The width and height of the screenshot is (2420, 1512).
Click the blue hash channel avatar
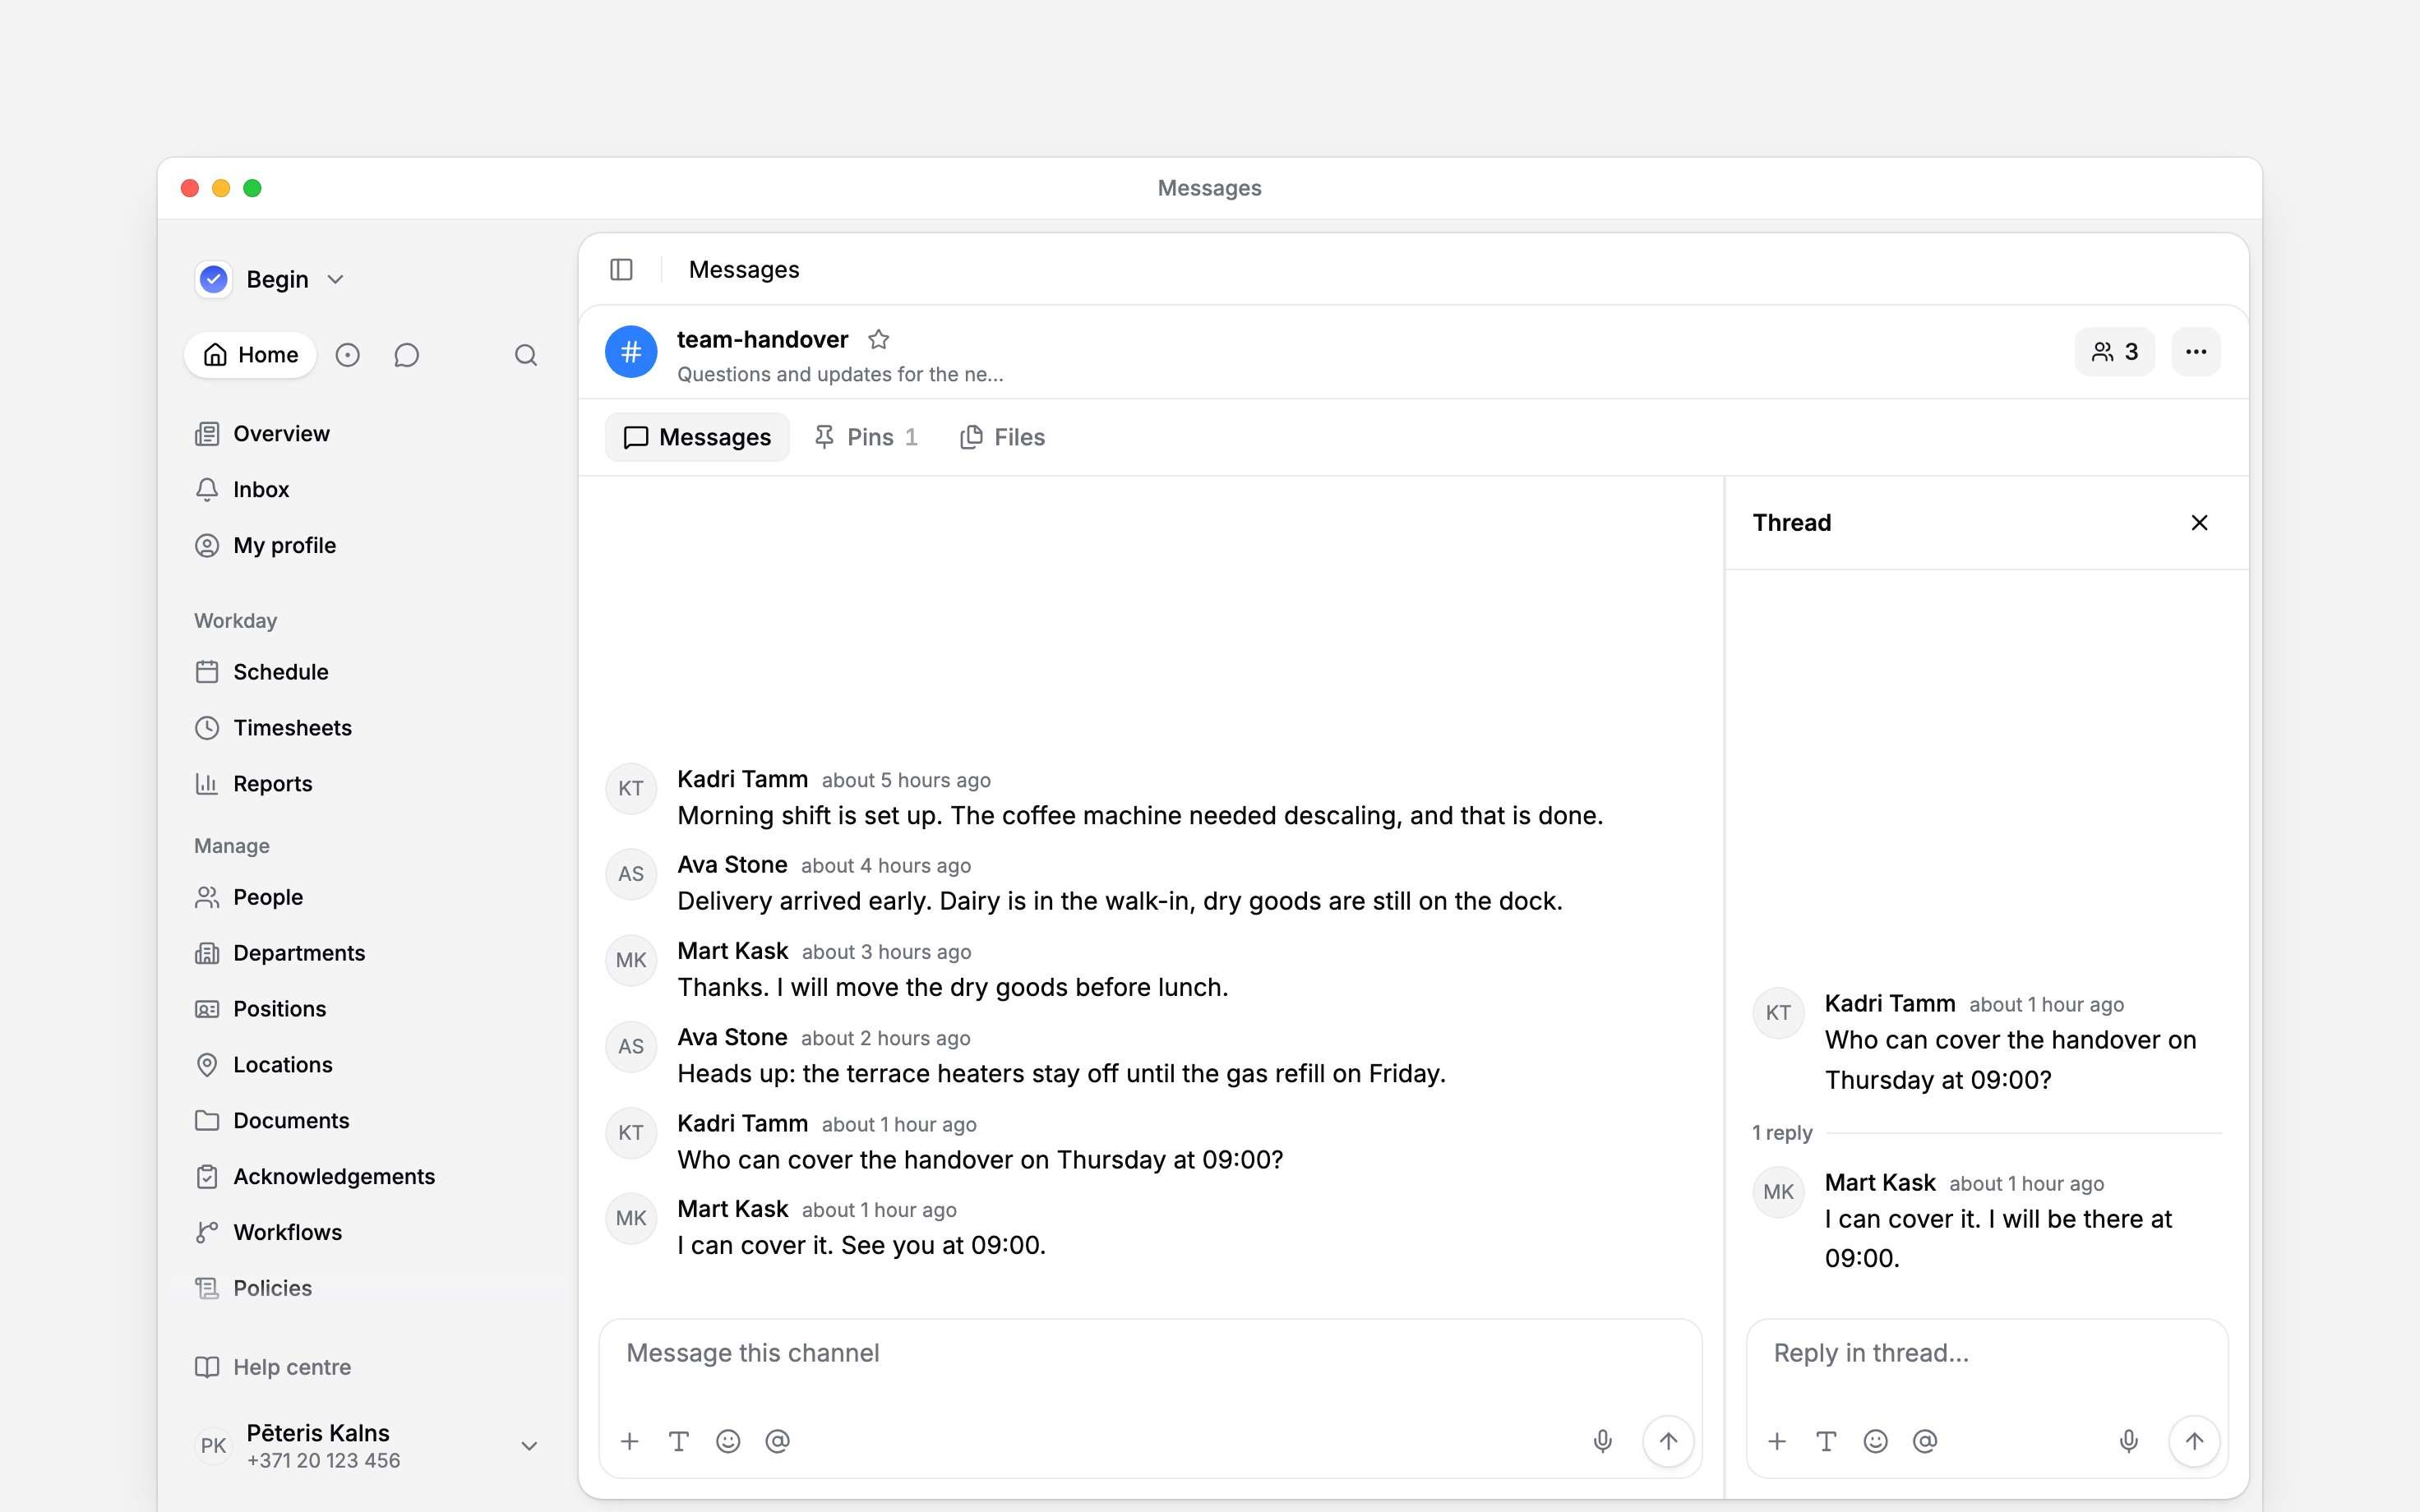(x=631, y=352)
